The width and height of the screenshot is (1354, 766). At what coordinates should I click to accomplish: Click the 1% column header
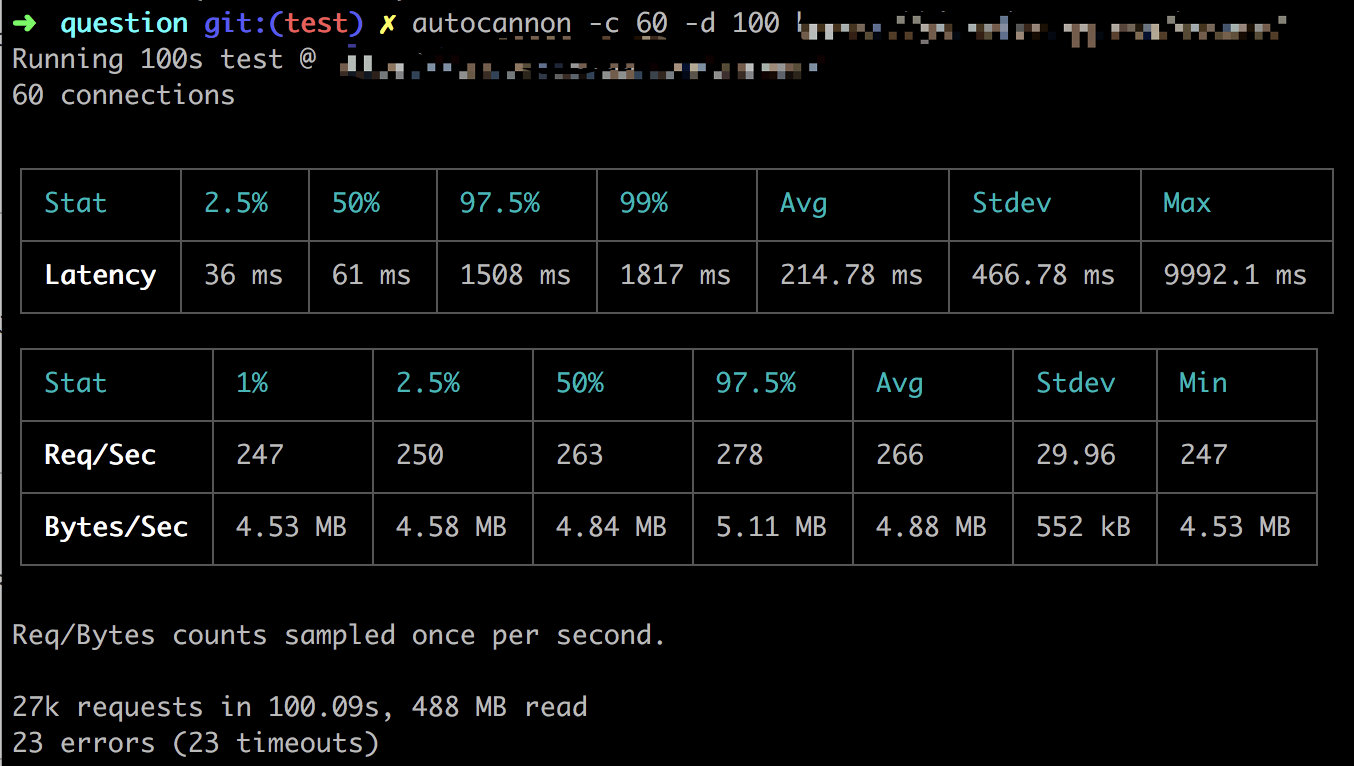click(252, 383)
